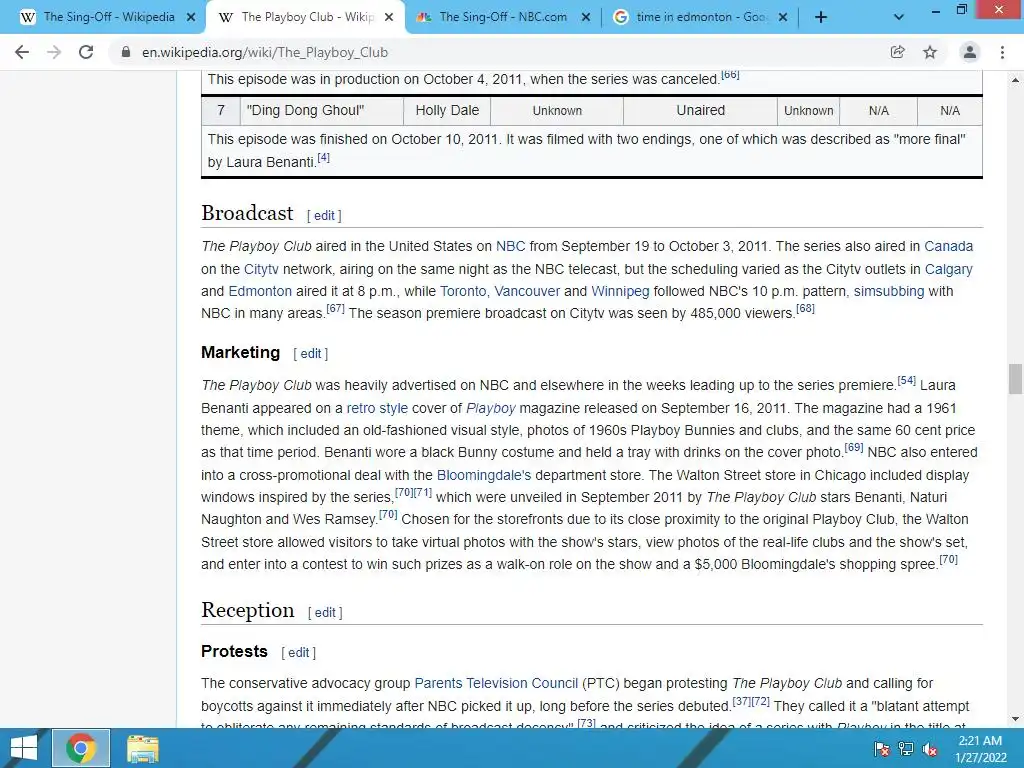Image resolution: width=1024 pixels, height=768 pixels.
Task: Open File Explorer from taskbar
Action: tap(143, 748)
